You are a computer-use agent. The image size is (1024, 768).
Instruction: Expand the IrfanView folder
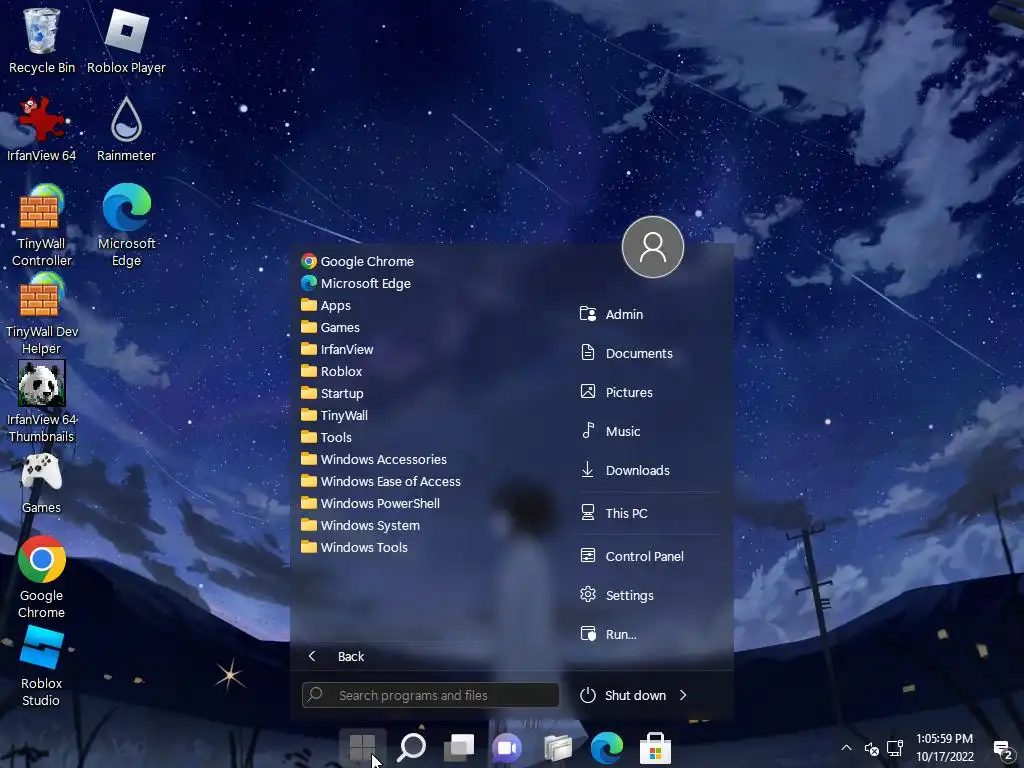tap(337, 349)
